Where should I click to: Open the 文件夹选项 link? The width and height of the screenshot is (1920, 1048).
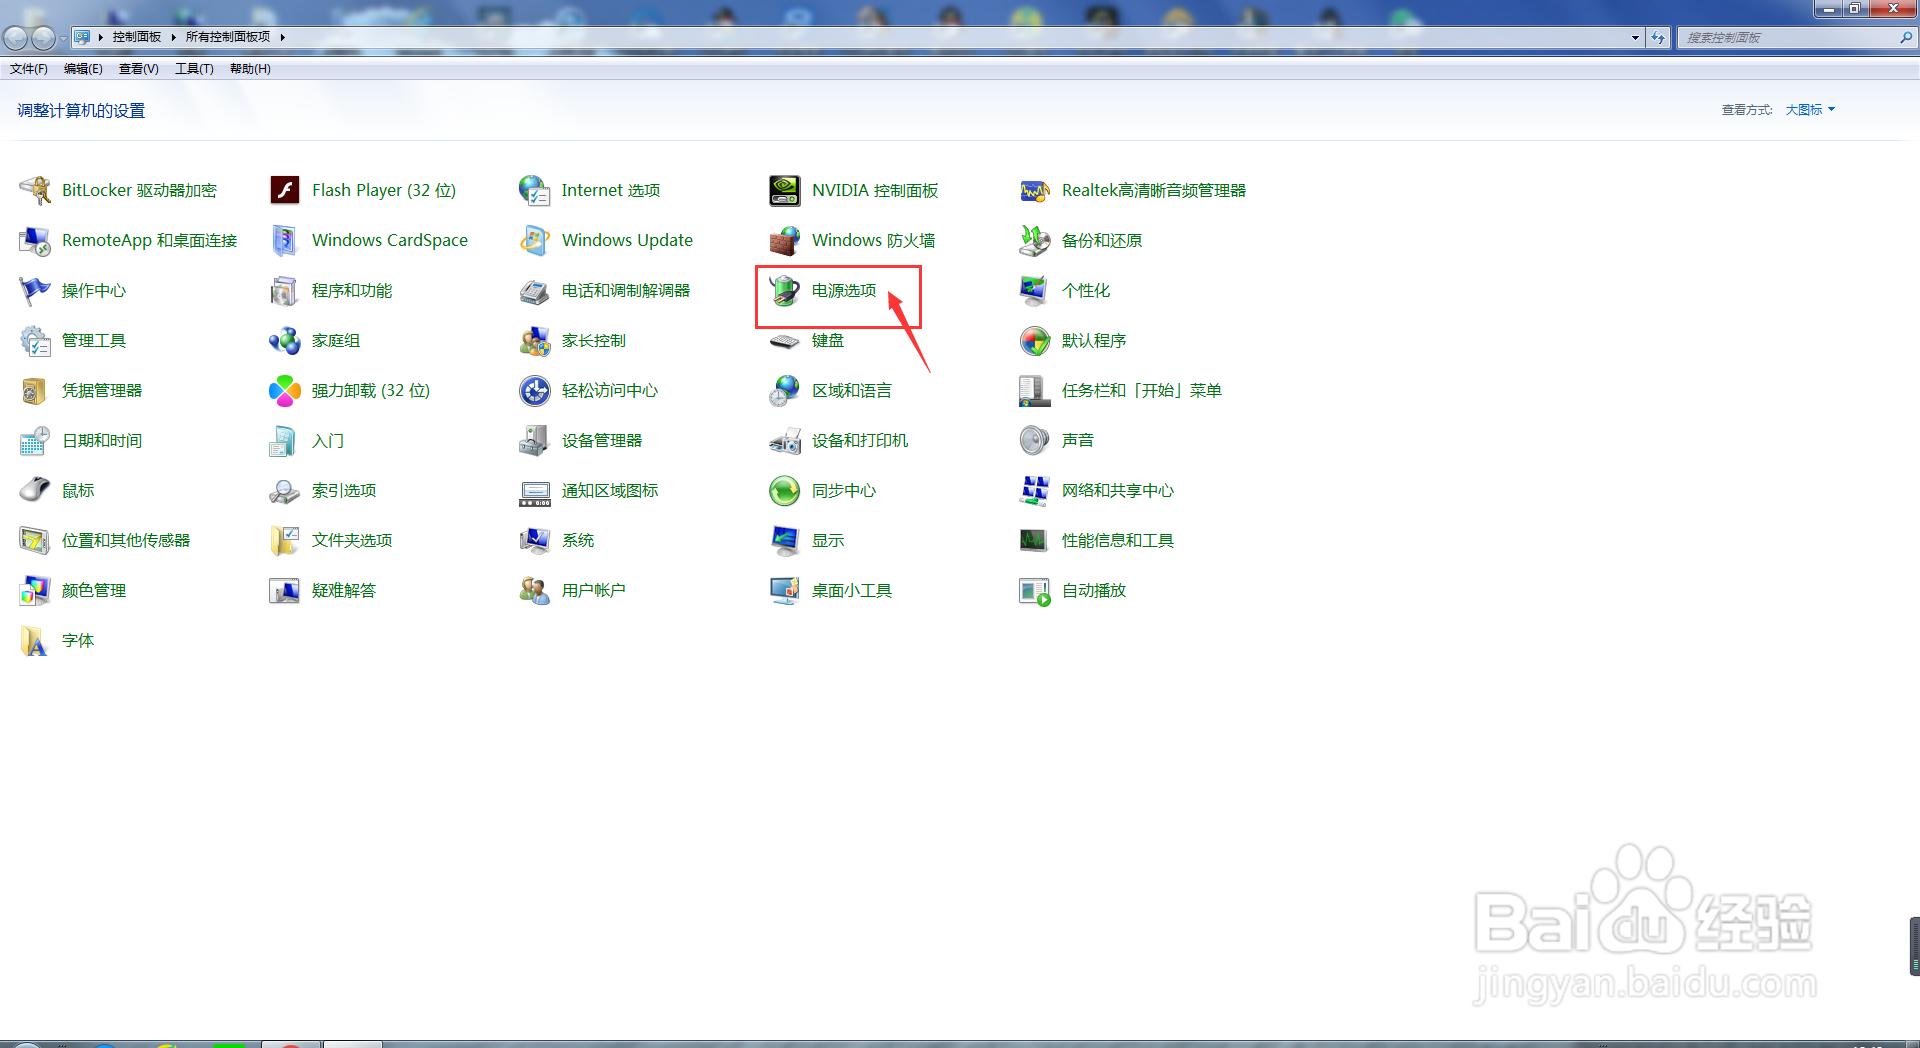[352, 540]
